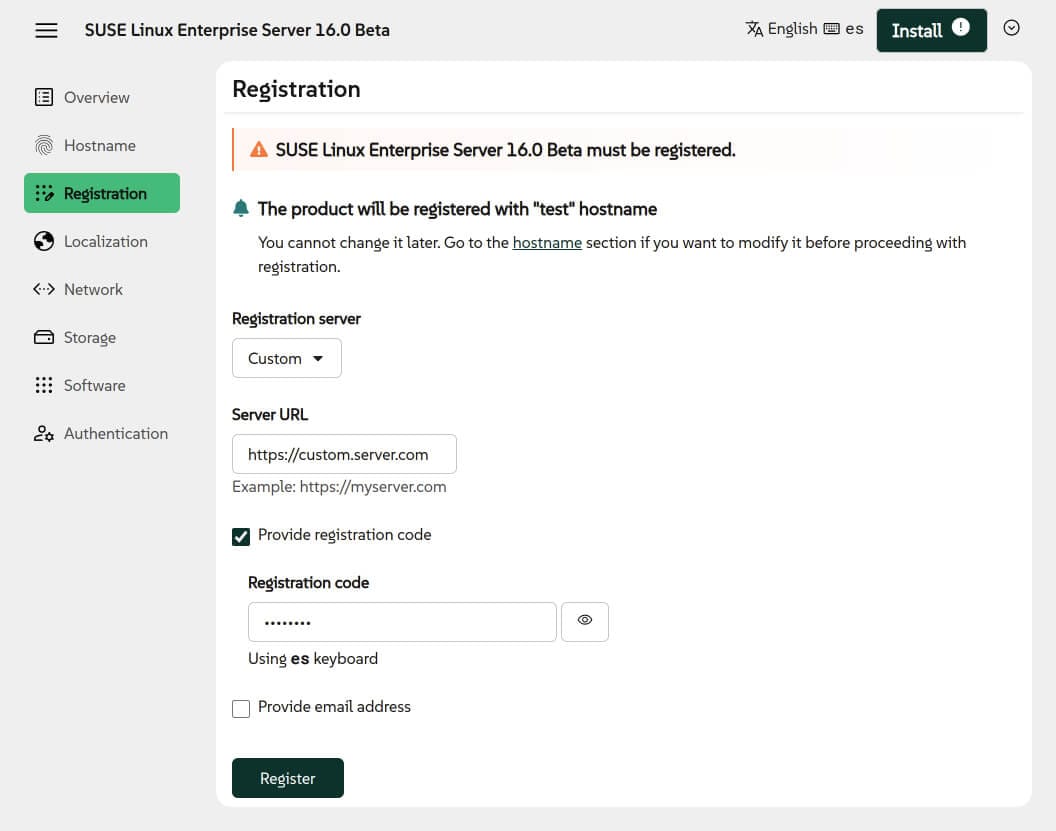Click the Register button
1056x831 pixels.
pyautogui.click(x=288, y=778)
